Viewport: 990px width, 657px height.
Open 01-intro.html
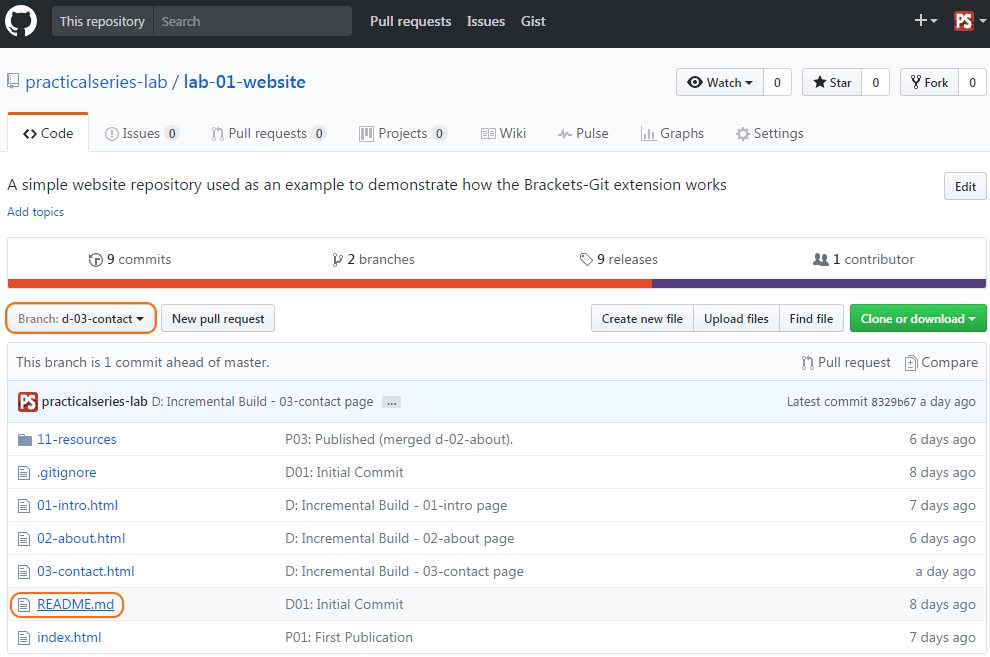coord(77,505)
